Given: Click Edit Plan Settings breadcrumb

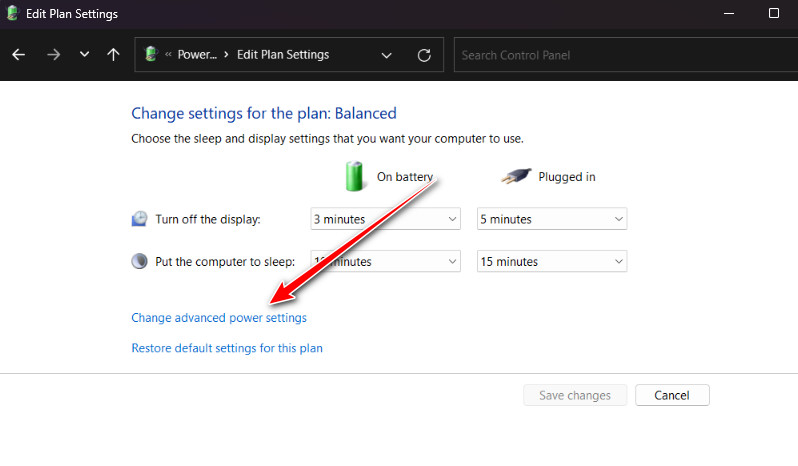Looking at the screenshot, I should point(283,54).
